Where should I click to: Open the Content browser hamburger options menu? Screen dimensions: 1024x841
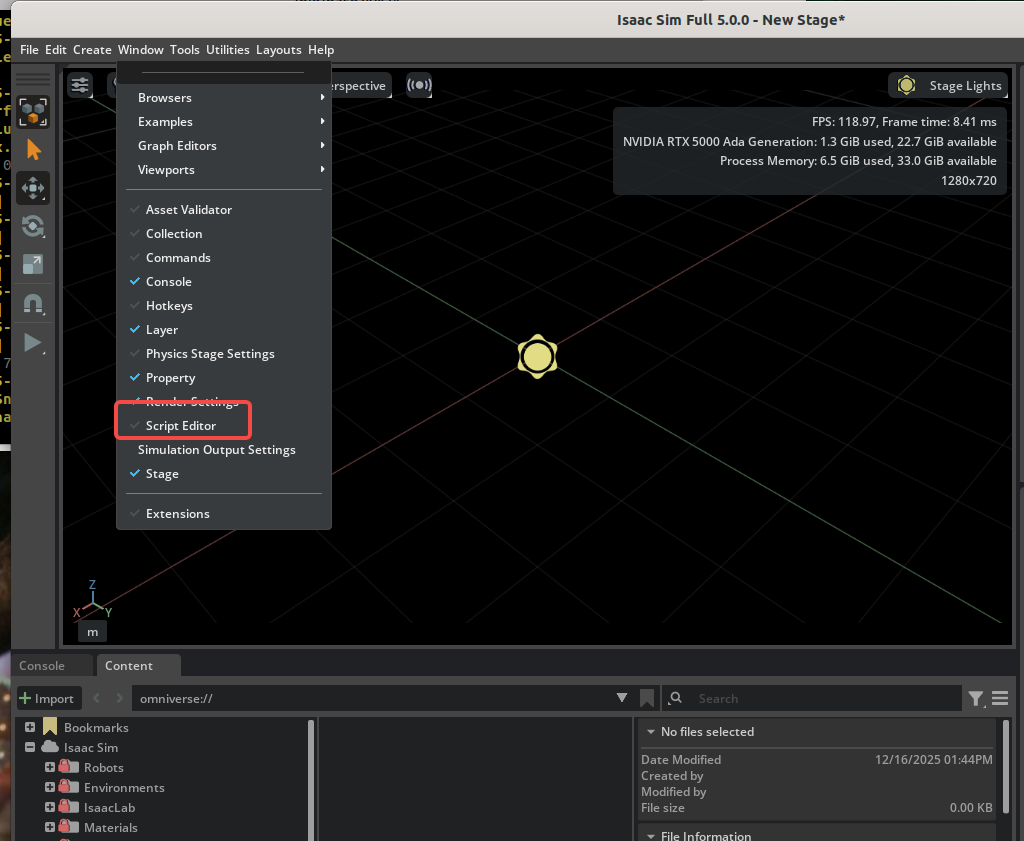[x=1000, y=698]
